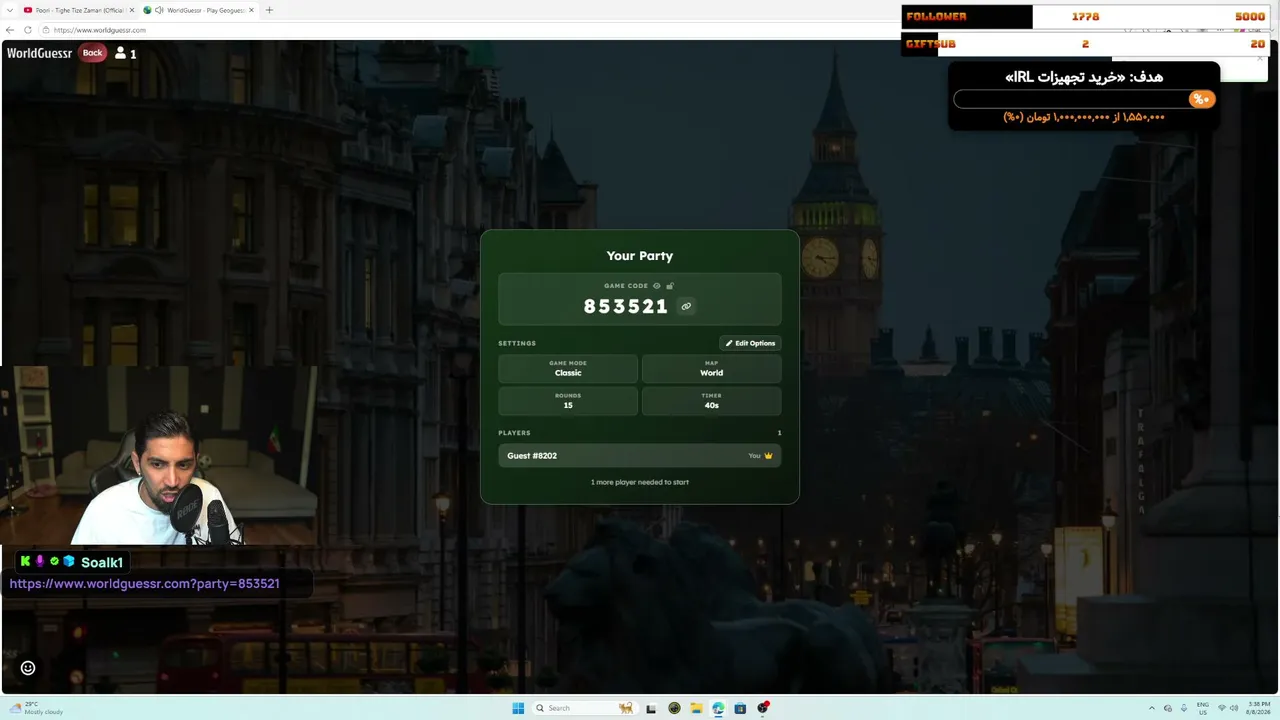Click the host crown icon

(768, 456)
